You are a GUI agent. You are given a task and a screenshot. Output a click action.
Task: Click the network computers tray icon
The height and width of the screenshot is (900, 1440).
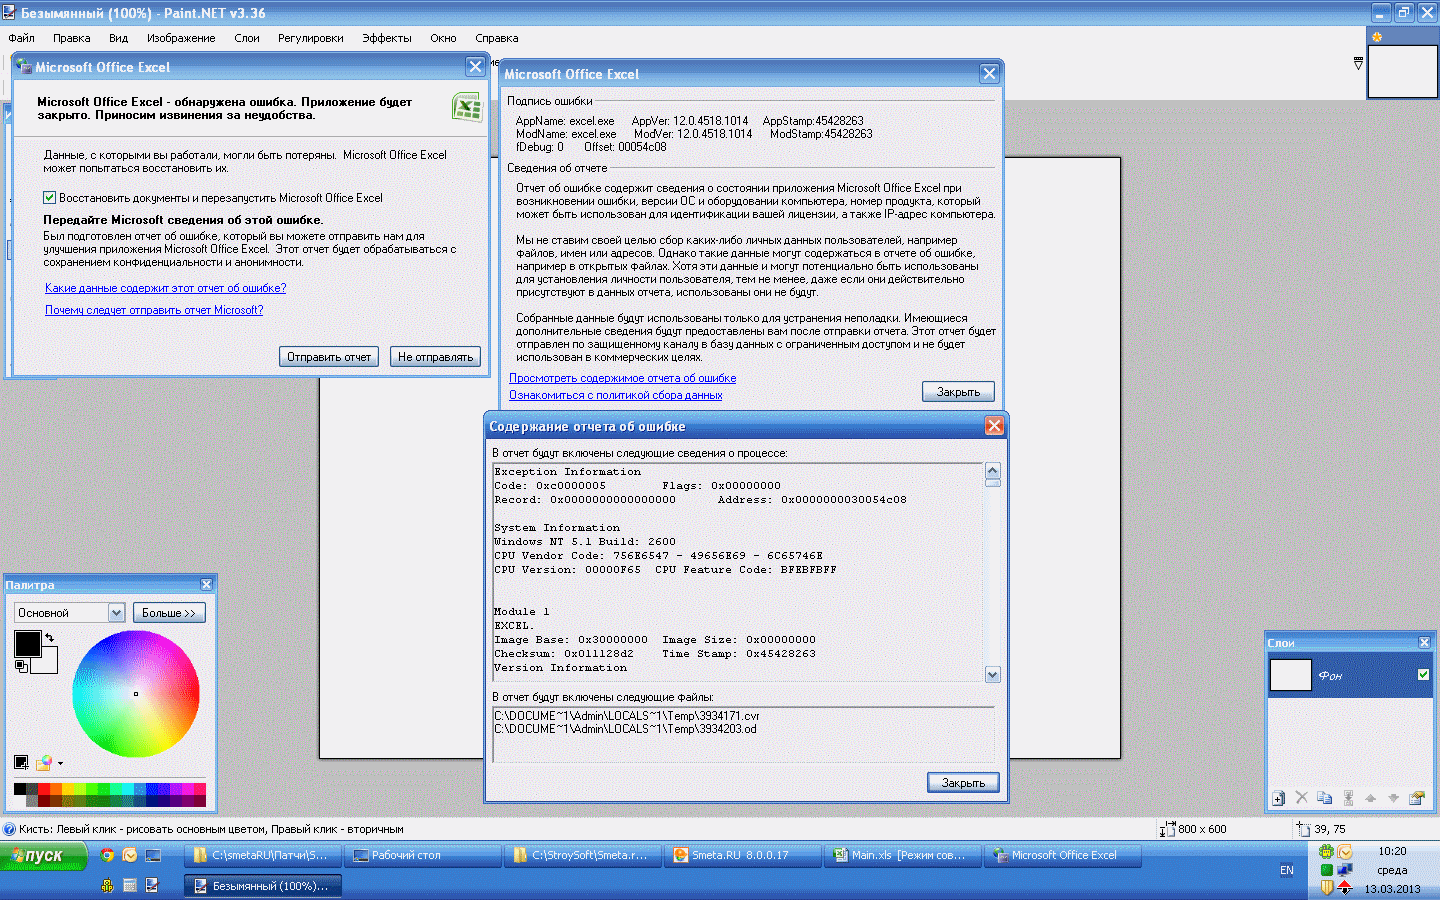1345,870
